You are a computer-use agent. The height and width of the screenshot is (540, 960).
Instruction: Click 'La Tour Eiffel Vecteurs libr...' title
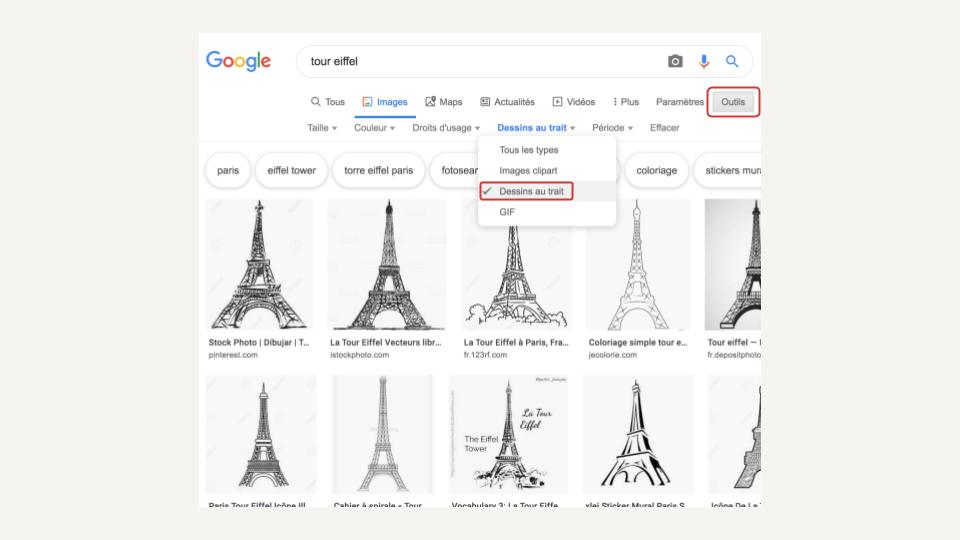pyautogui.click(x=386, y=342)
